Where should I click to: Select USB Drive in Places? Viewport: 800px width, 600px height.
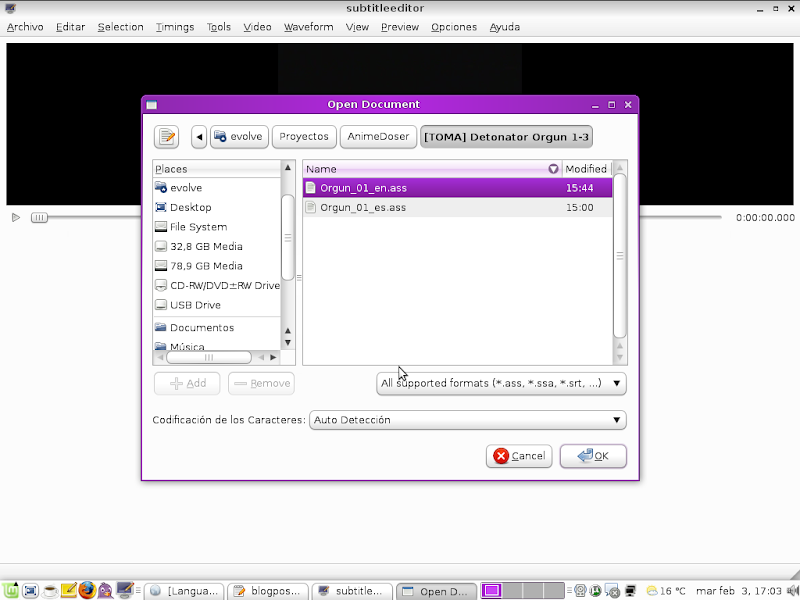[x=217, y=305]
